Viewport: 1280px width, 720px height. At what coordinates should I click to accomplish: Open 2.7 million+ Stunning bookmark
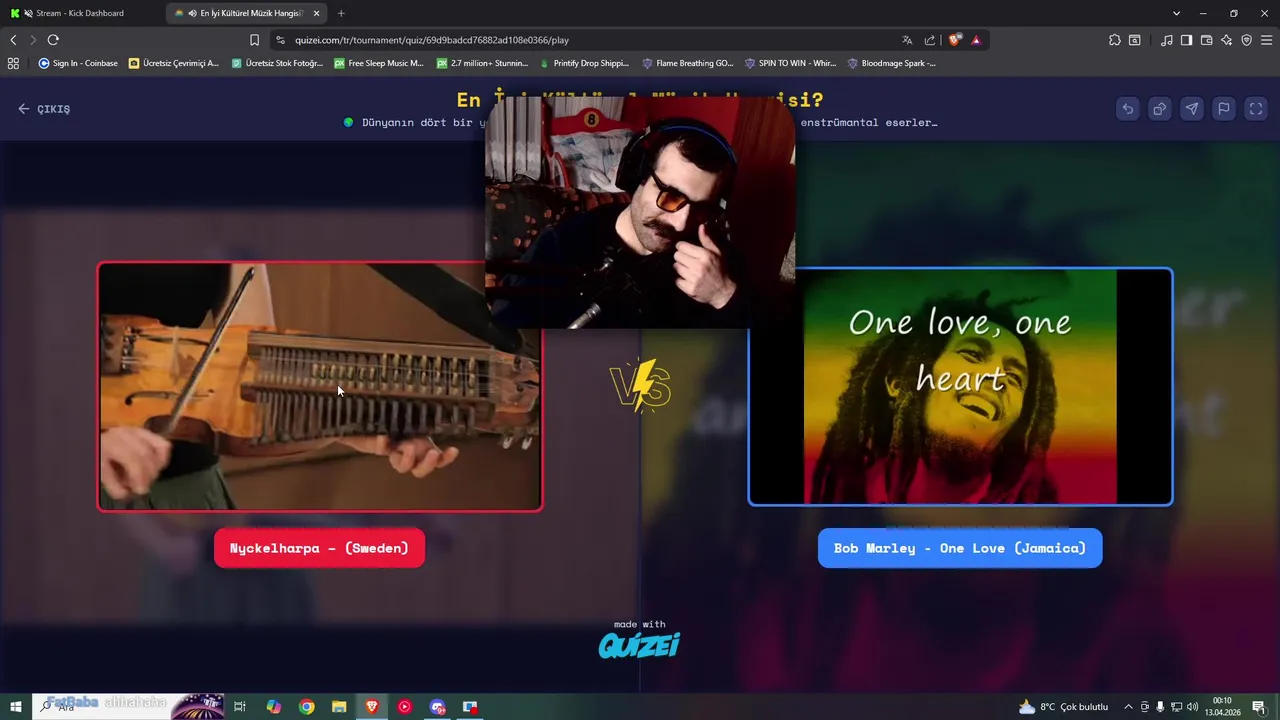pos(482,63)
